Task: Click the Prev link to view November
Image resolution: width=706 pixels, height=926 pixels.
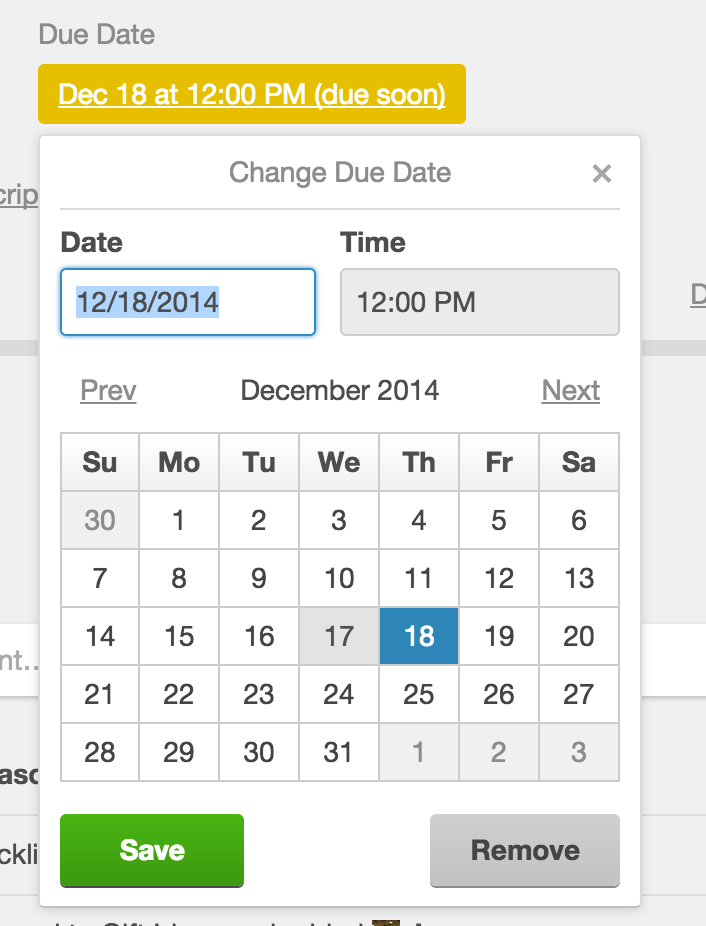Action: pyautogui.click(x=107, y=391)
